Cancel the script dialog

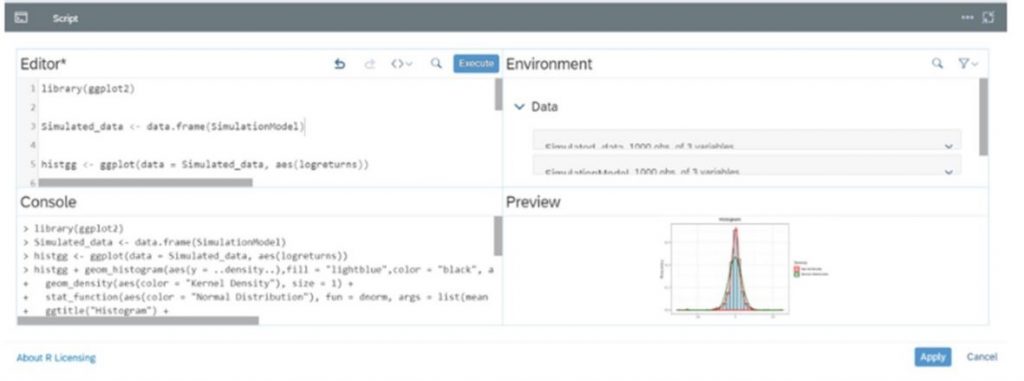pyautogui.click(x=982, y=357)
